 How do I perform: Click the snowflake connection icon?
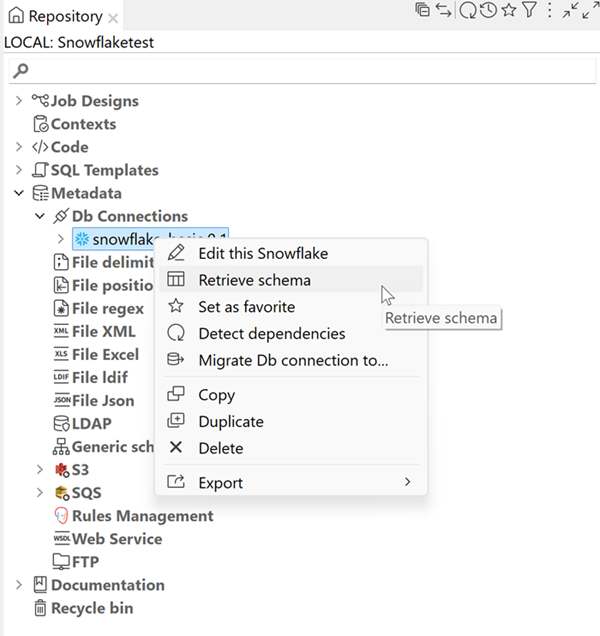[x=82, y=239]
